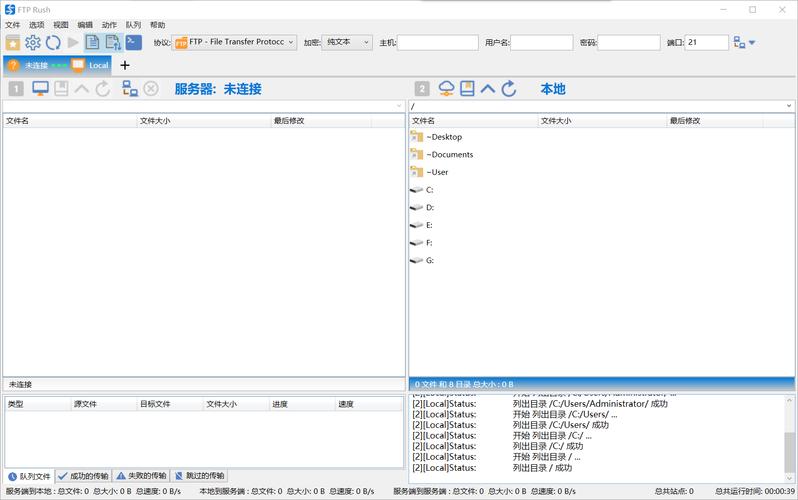The width and height of the screenshot is (798, 500).
Task: Sort local pane by 文件名 column
Action: tap(474, 121)
